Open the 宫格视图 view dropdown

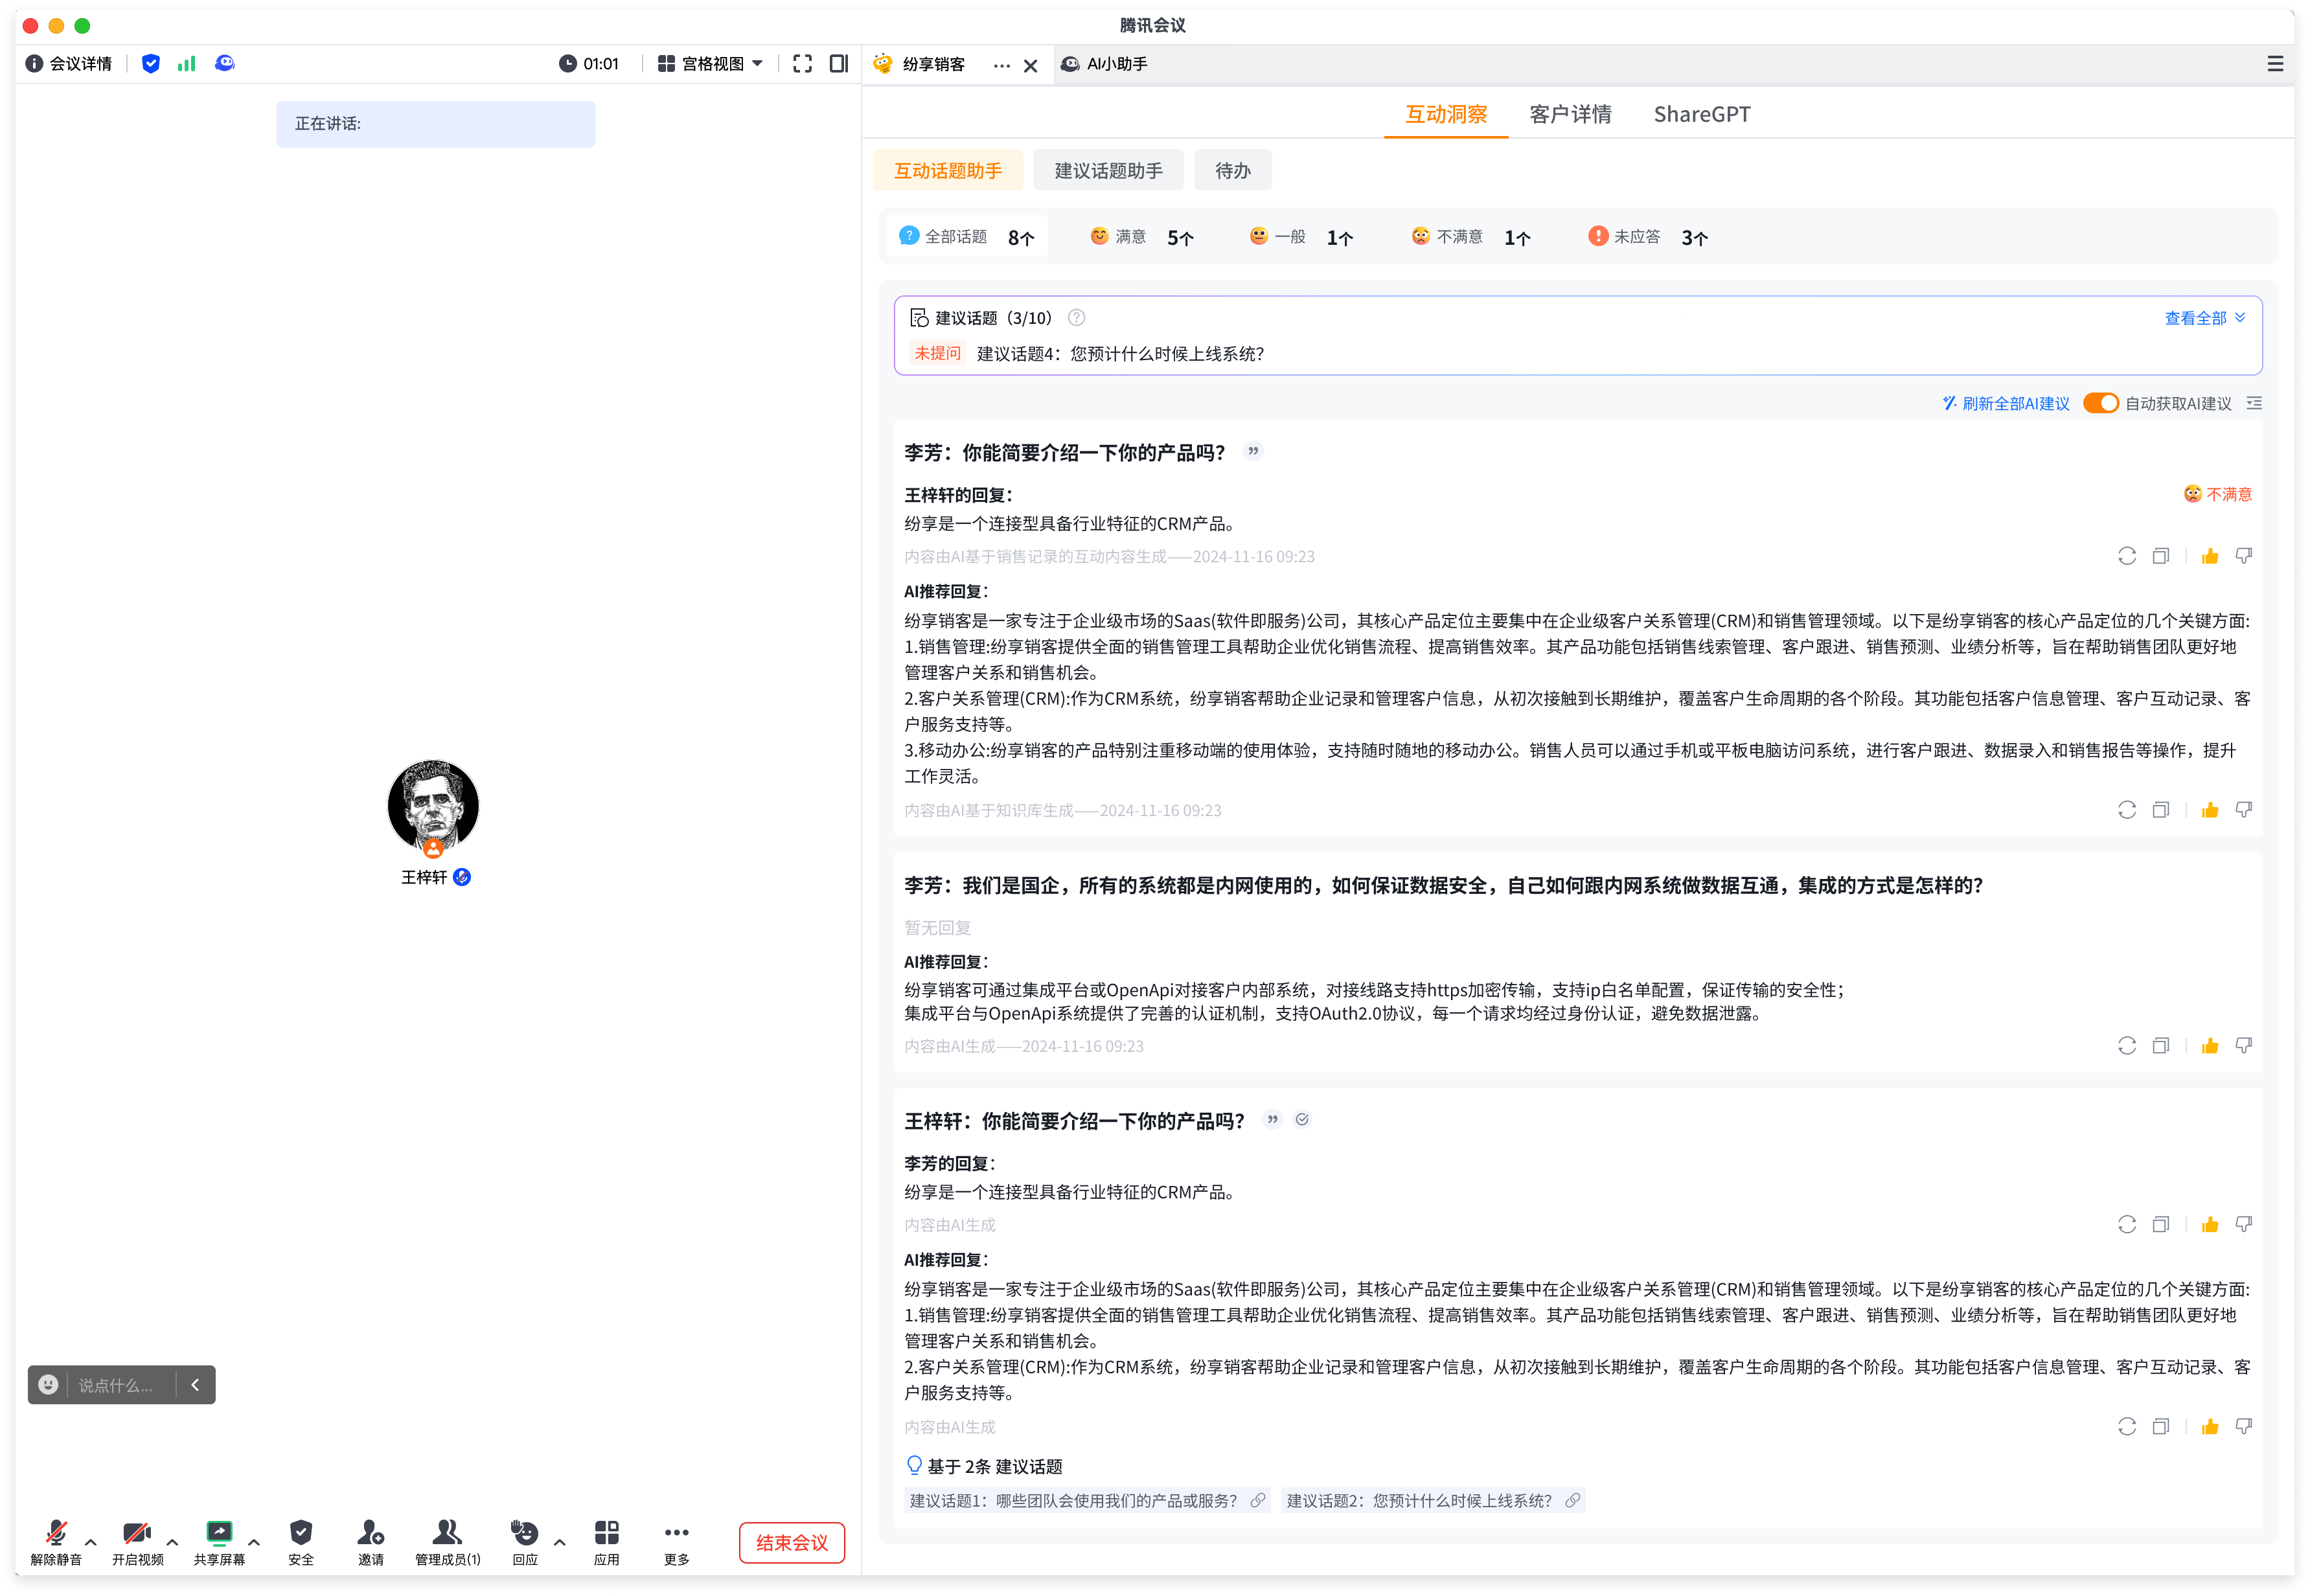coord(711,64)
